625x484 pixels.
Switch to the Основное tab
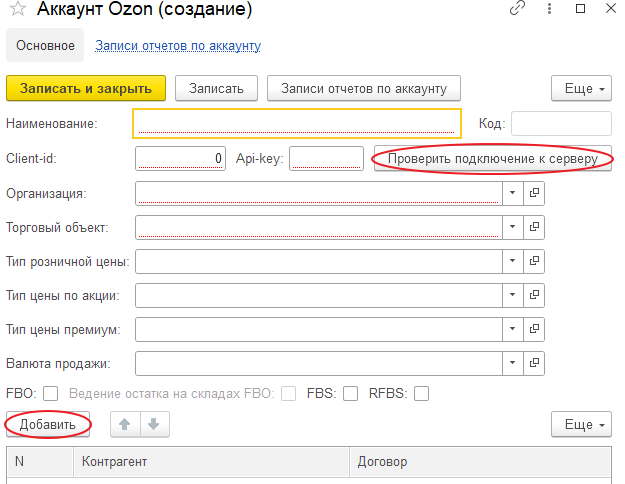pyautogui.click(x=45, y=45)
